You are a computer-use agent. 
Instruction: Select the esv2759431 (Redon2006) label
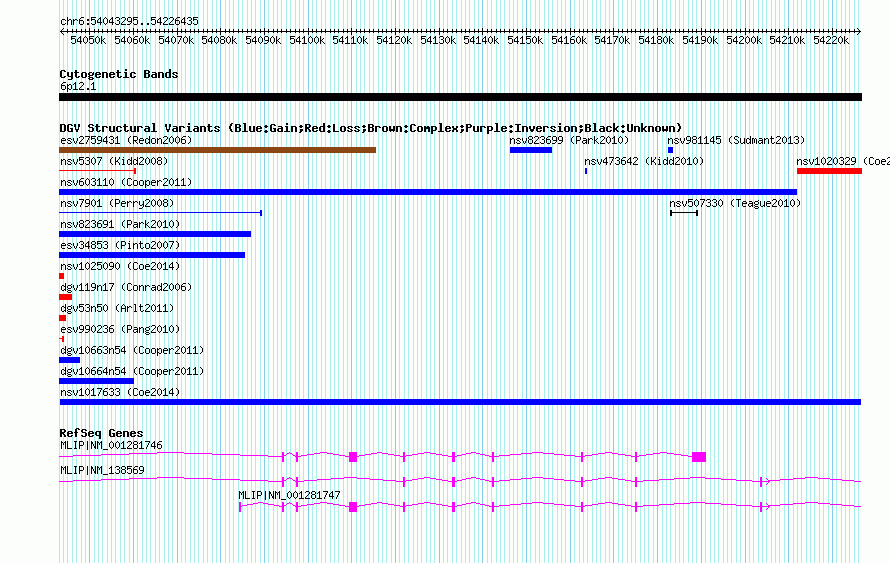tap(126, 140)
